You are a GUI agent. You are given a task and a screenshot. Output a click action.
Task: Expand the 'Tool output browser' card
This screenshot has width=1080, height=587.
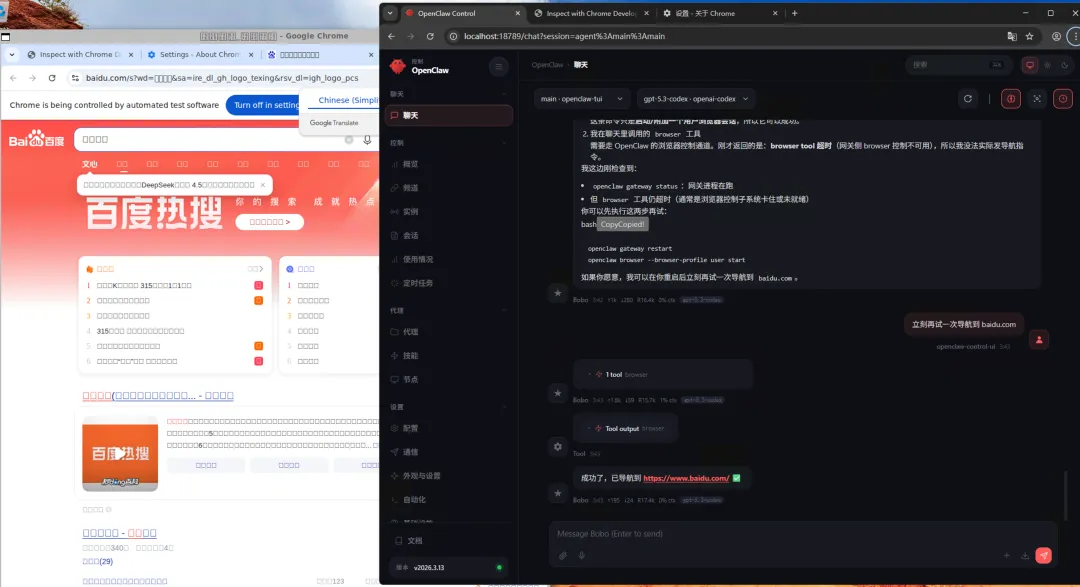click(x=625, y=429)
